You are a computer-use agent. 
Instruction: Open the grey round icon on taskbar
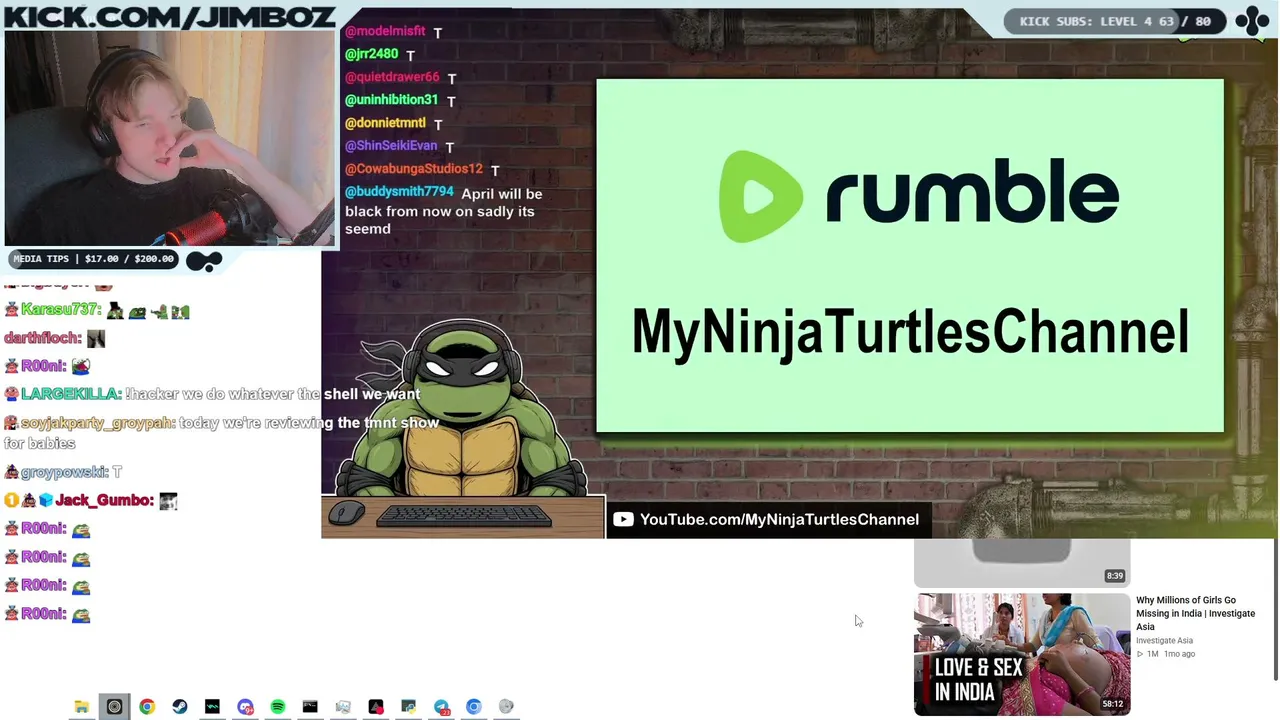coord(506,707)
